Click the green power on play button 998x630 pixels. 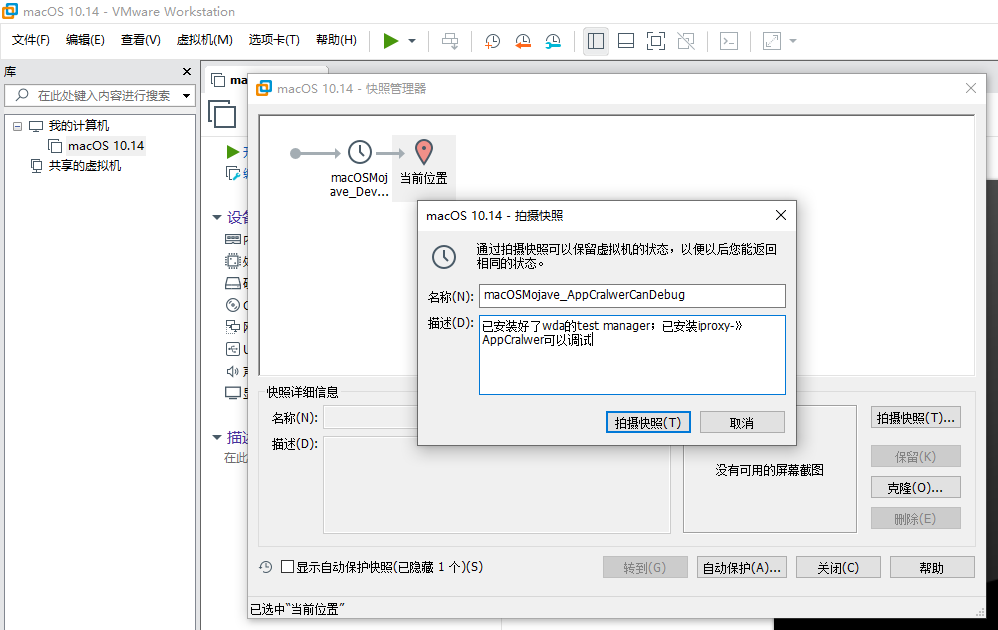pyautogui.click(x=391, y=41)
